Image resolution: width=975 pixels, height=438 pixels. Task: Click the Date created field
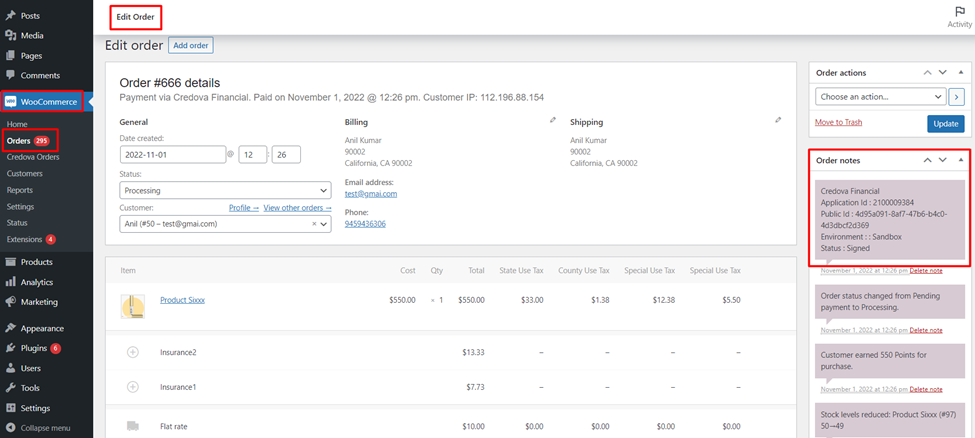[x=172, y=154]
